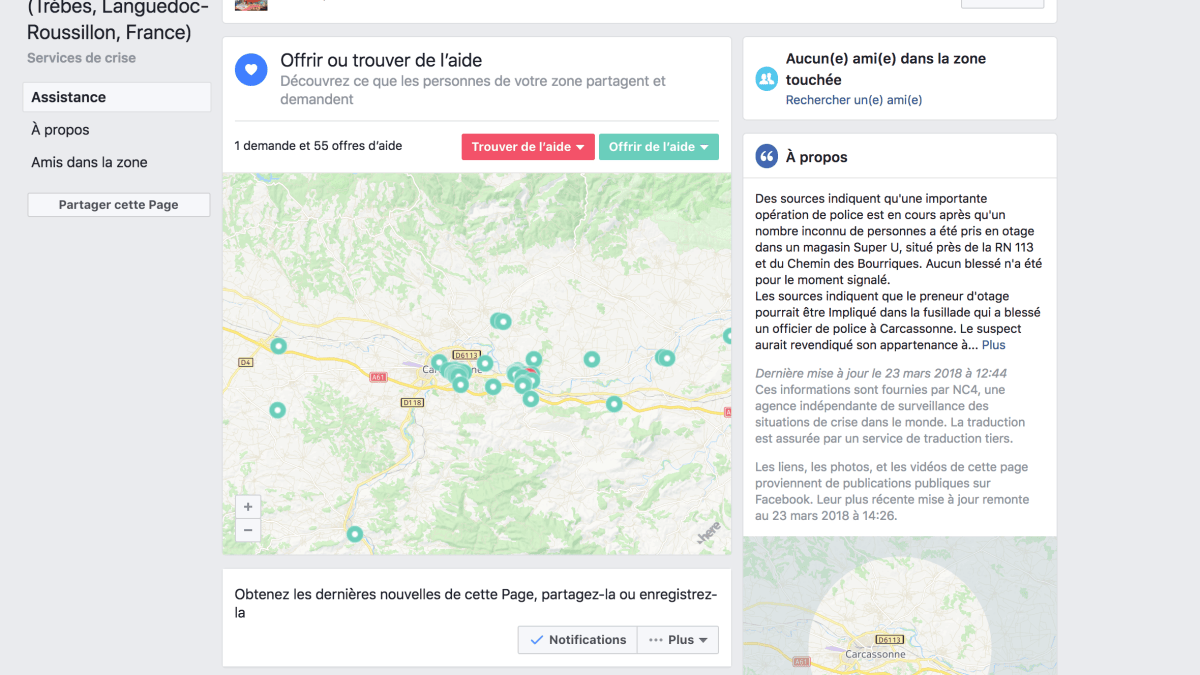Click the friends icon next to Aucun(e) ami(e)

coord(767,78)
